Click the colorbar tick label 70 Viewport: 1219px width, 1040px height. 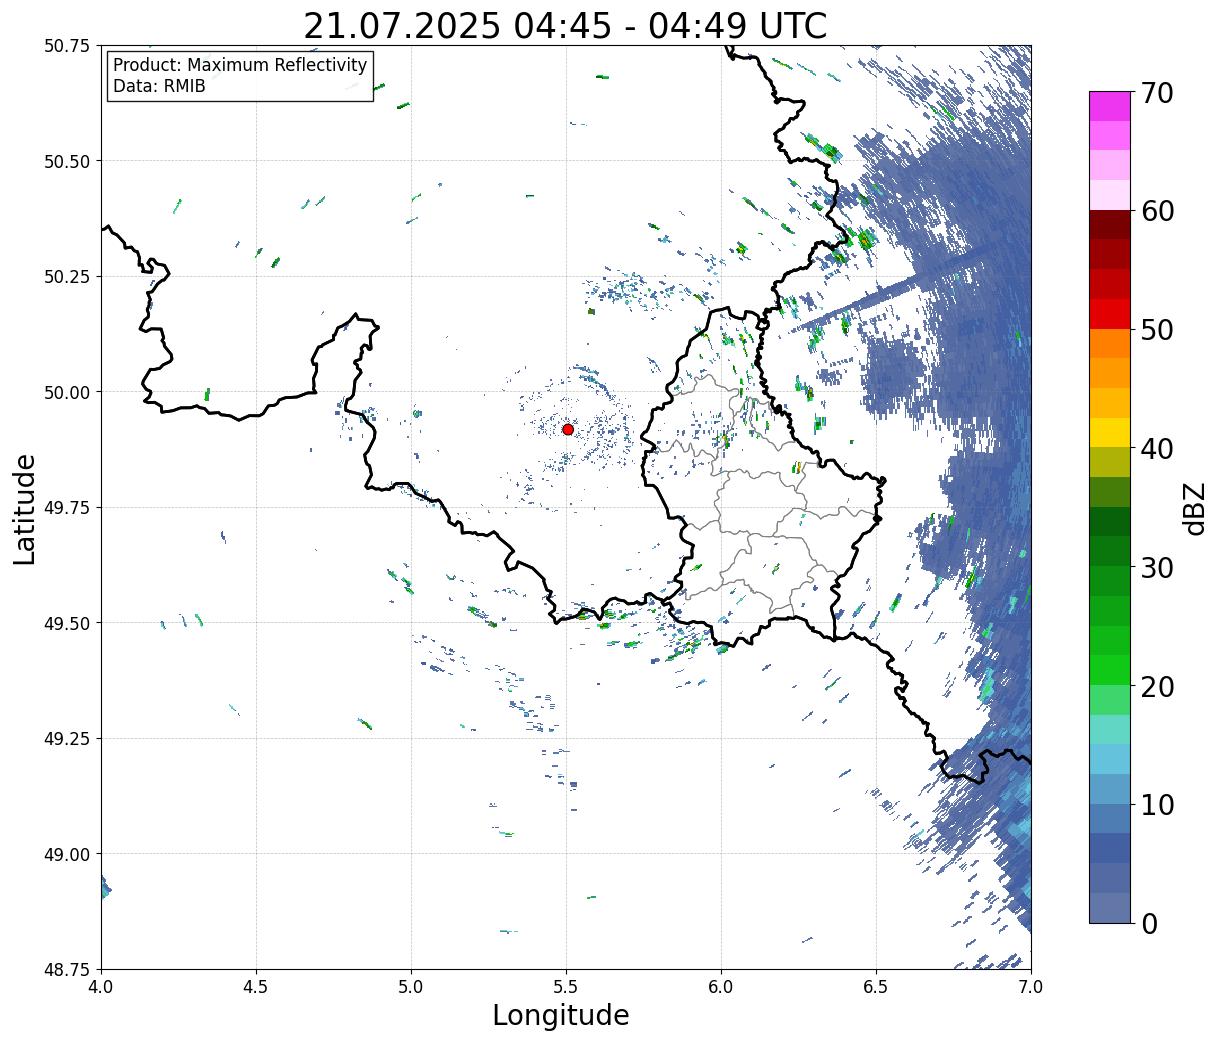click(1156, 93)
